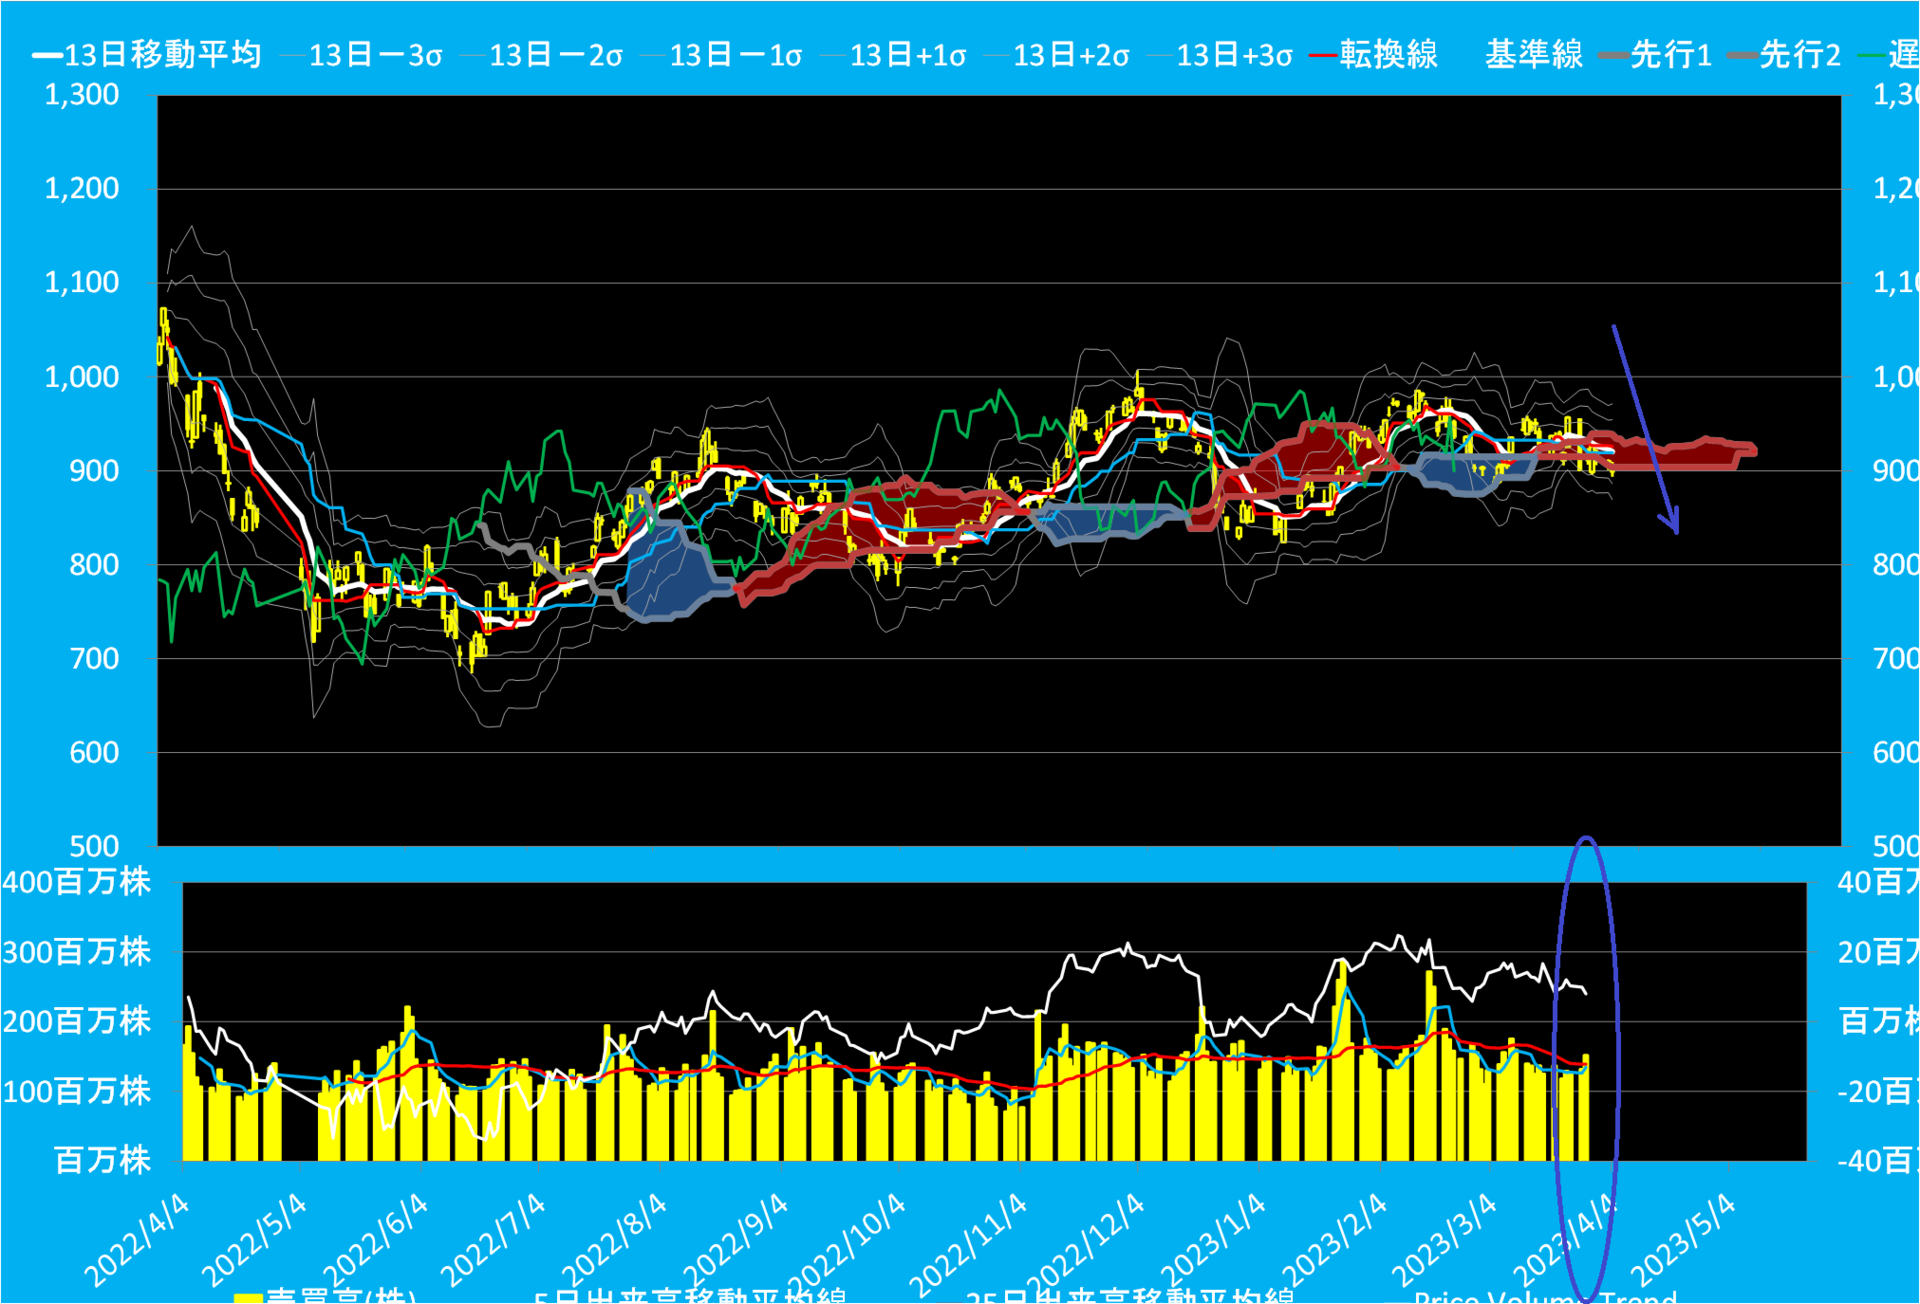Select the blue ellipse around recent volume
This screenshot has width=1920, height=1304.
[x=1586, y=1068]
